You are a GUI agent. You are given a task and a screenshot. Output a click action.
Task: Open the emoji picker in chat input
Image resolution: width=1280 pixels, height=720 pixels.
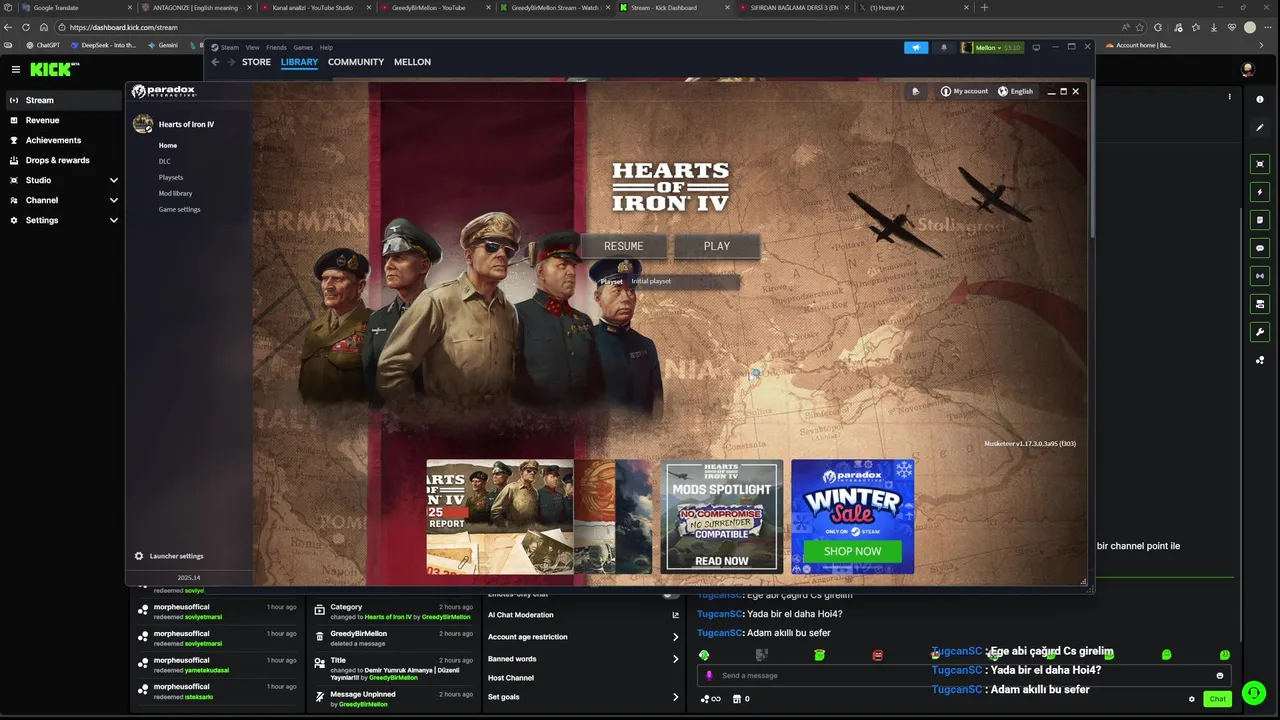point(1220,676)
